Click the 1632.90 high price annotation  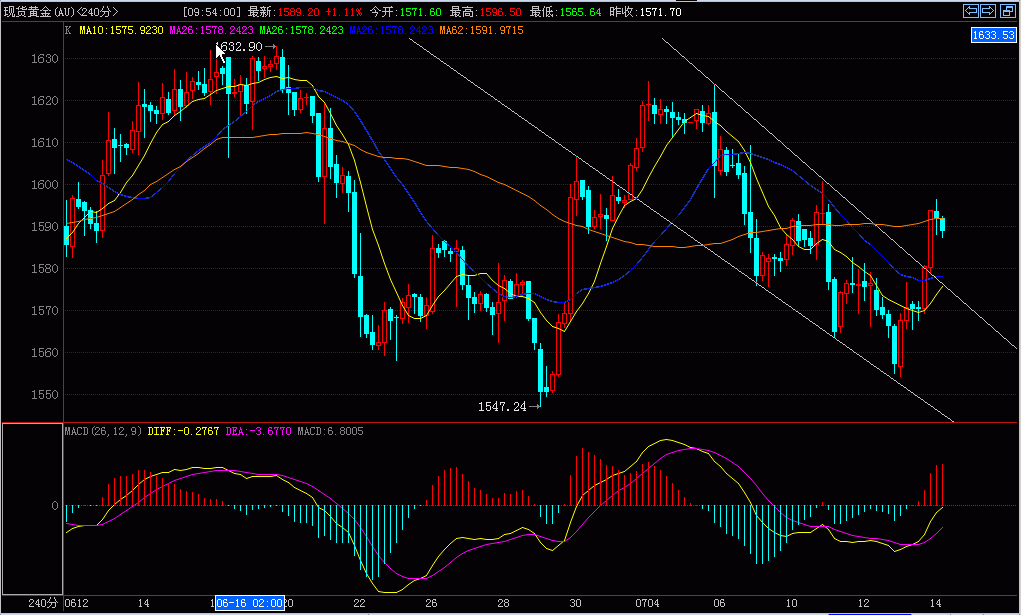(240, 47)
